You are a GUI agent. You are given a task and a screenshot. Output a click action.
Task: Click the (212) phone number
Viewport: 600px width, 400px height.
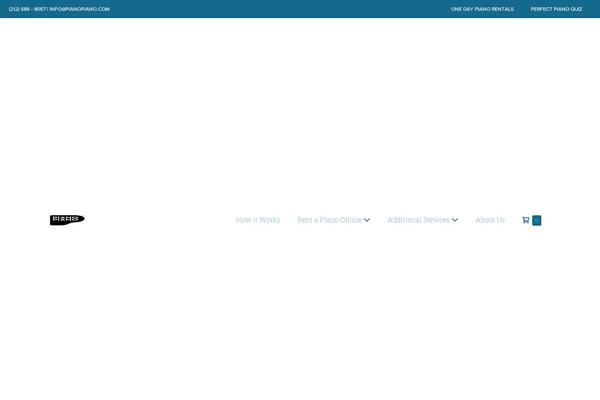click(x=27, y=9)
